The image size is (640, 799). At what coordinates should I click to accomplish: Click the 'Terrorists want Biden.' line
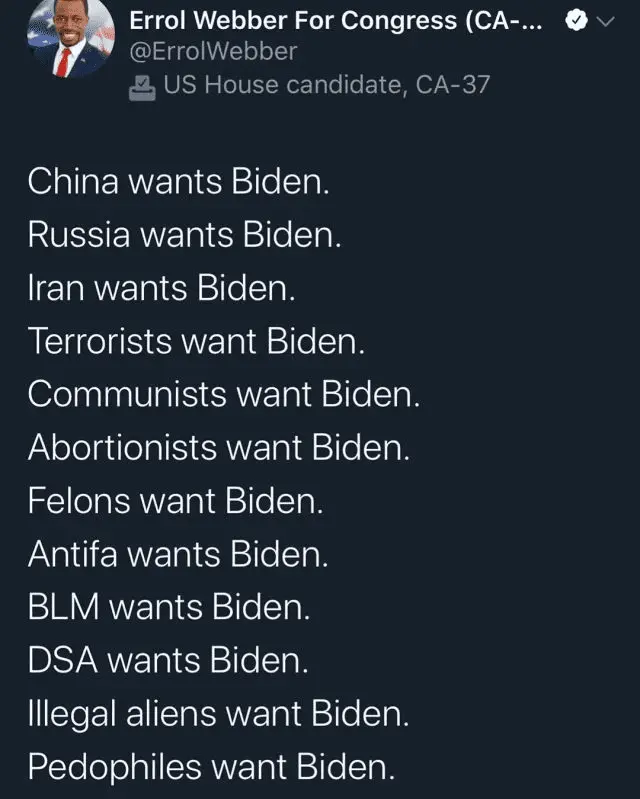pyautogui.click(x=196, y=341)
